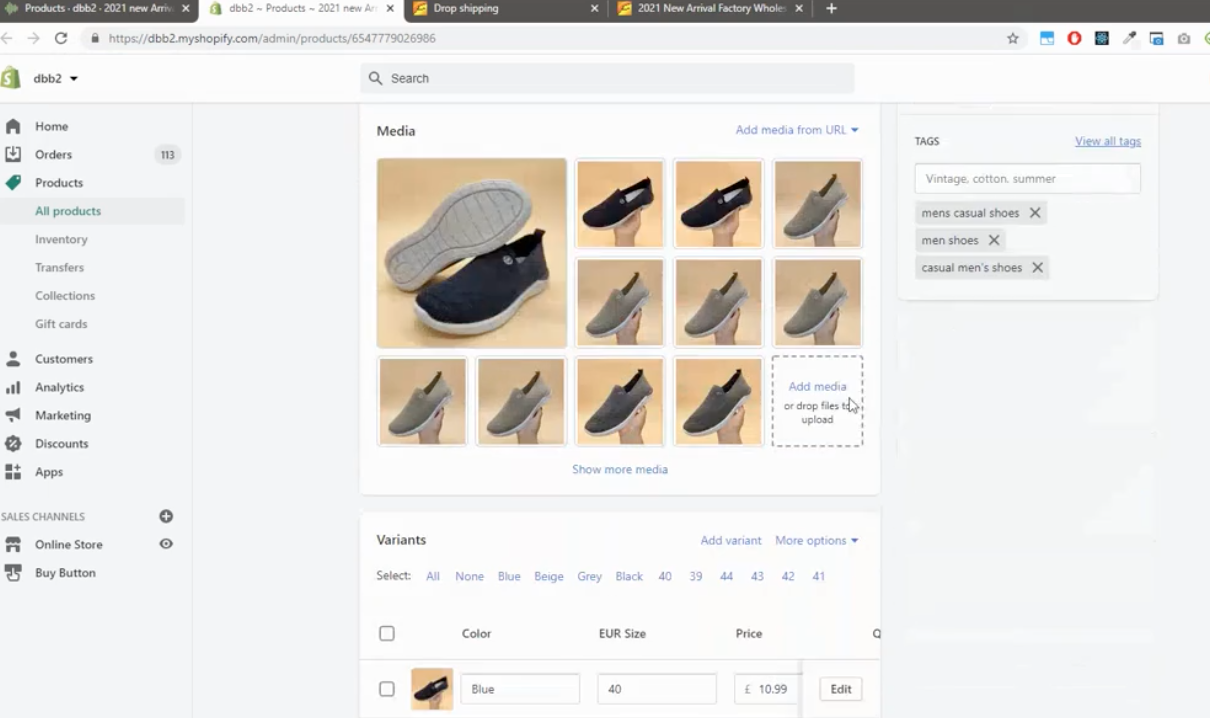Click Show more media link

click(619, 469)
